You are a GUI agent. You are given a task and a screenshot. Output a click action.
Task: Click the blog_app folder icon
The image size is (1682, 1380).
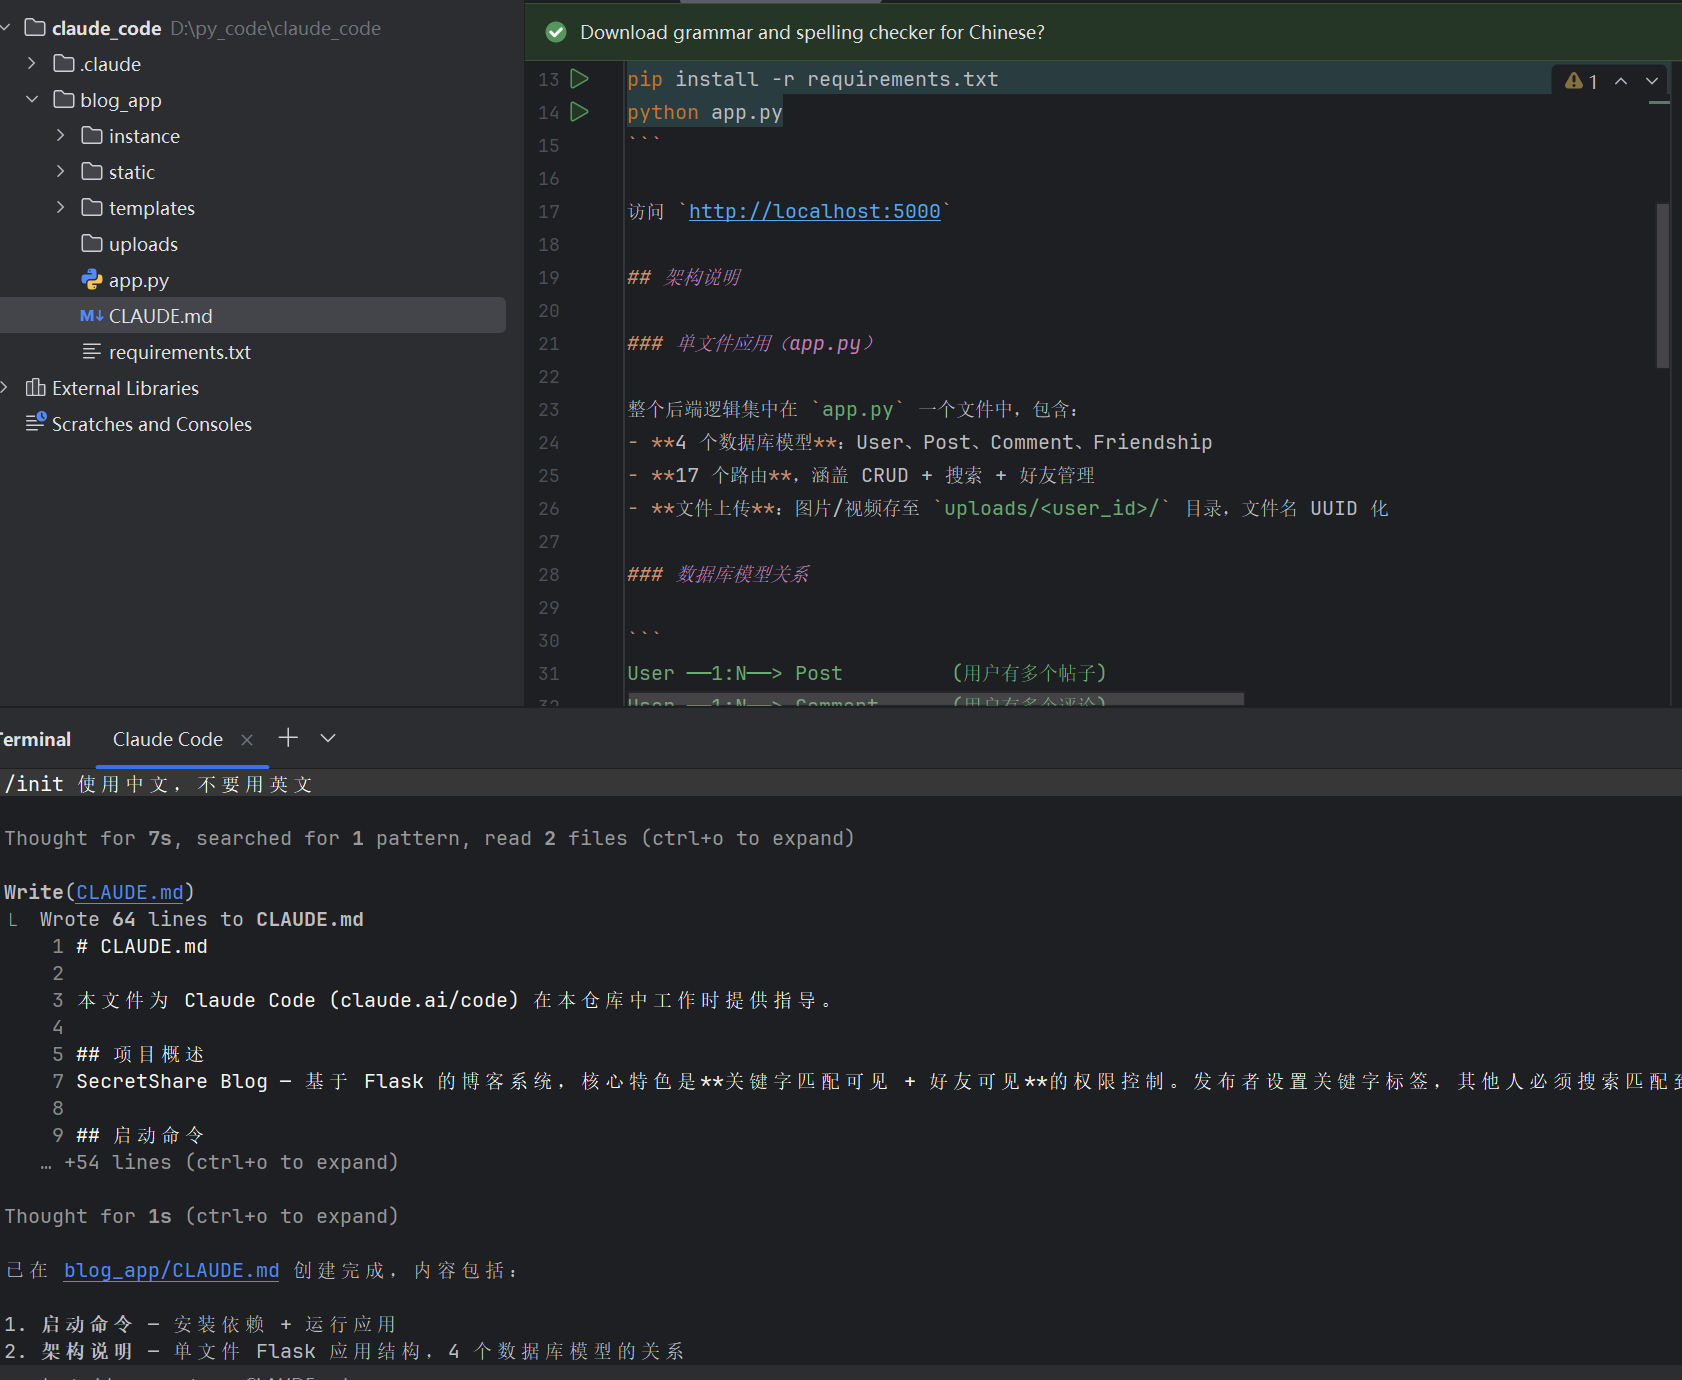[x=64, y=100]
